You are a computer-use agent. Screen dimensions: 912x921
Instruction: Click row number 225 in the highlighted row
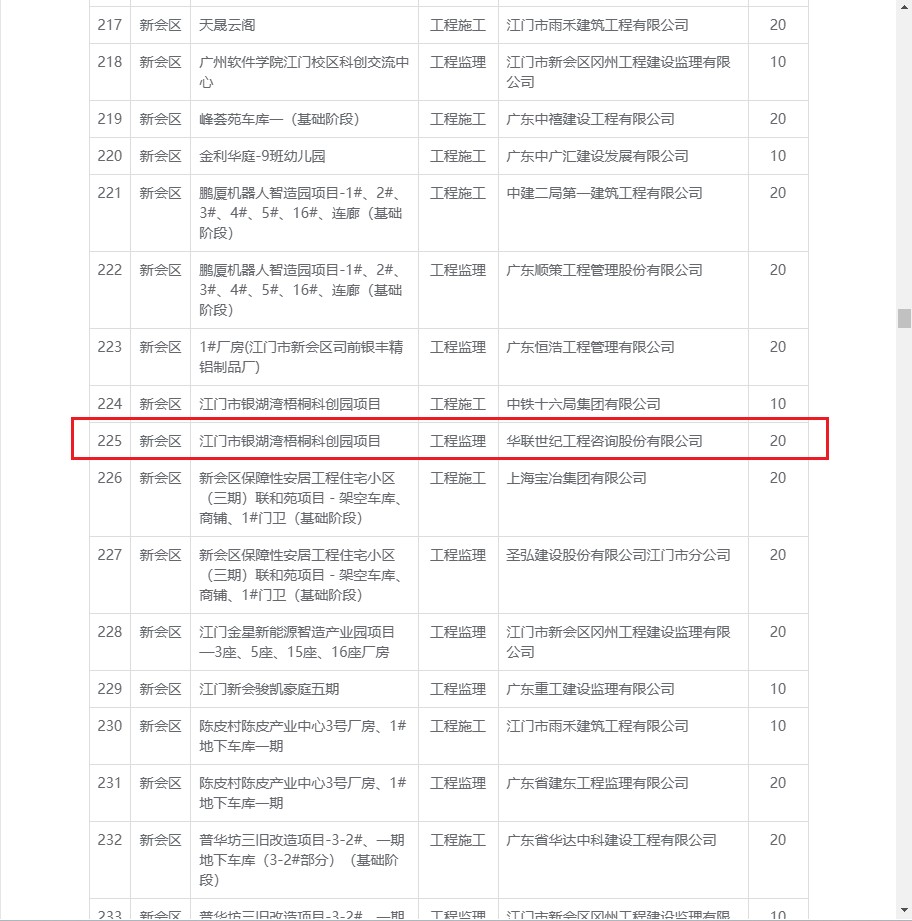(110, 441)
